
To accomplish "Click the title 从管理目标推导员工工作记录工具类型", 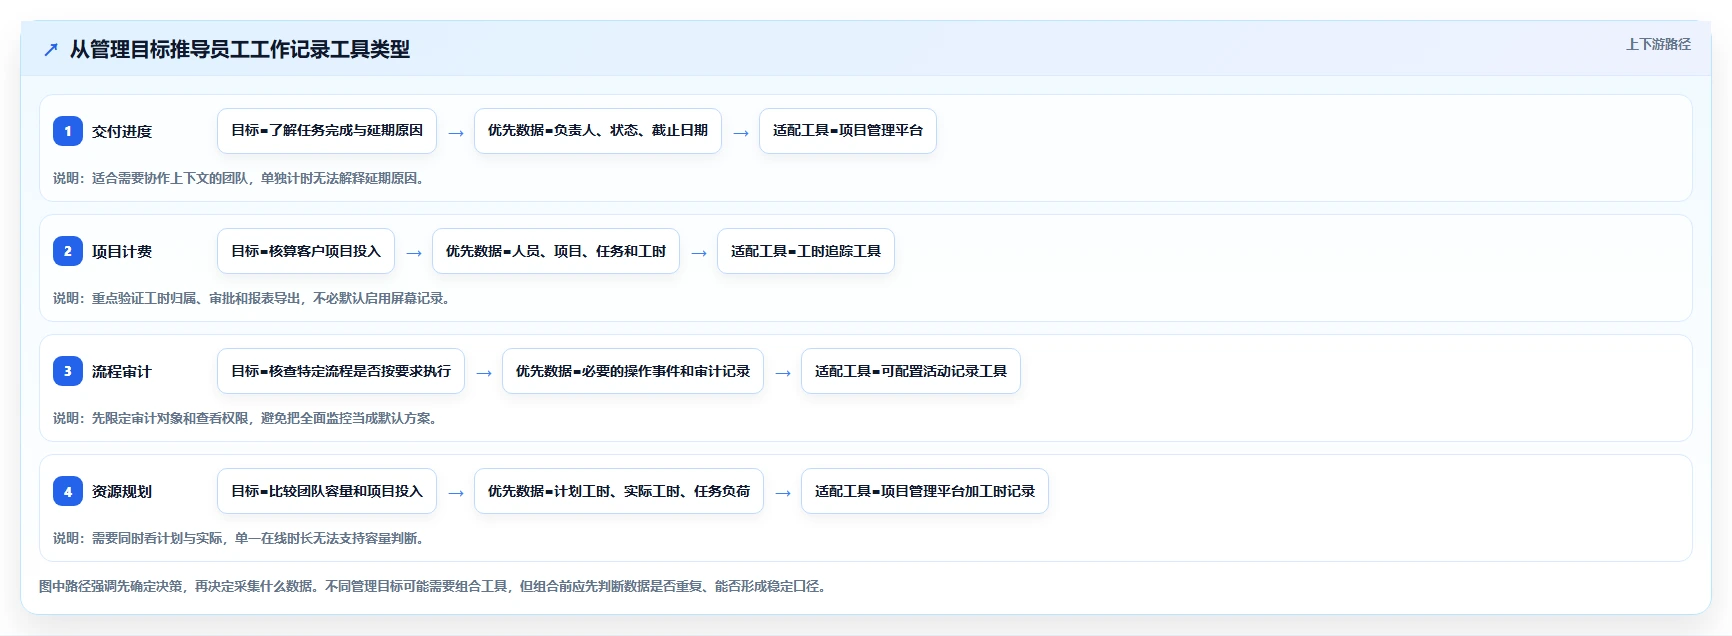I will click(240, 49).
